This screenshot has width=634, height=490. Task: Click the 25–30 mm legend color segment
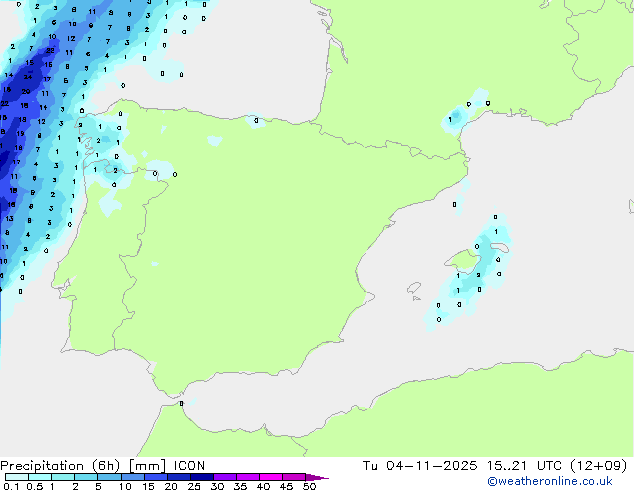point(202,477)
